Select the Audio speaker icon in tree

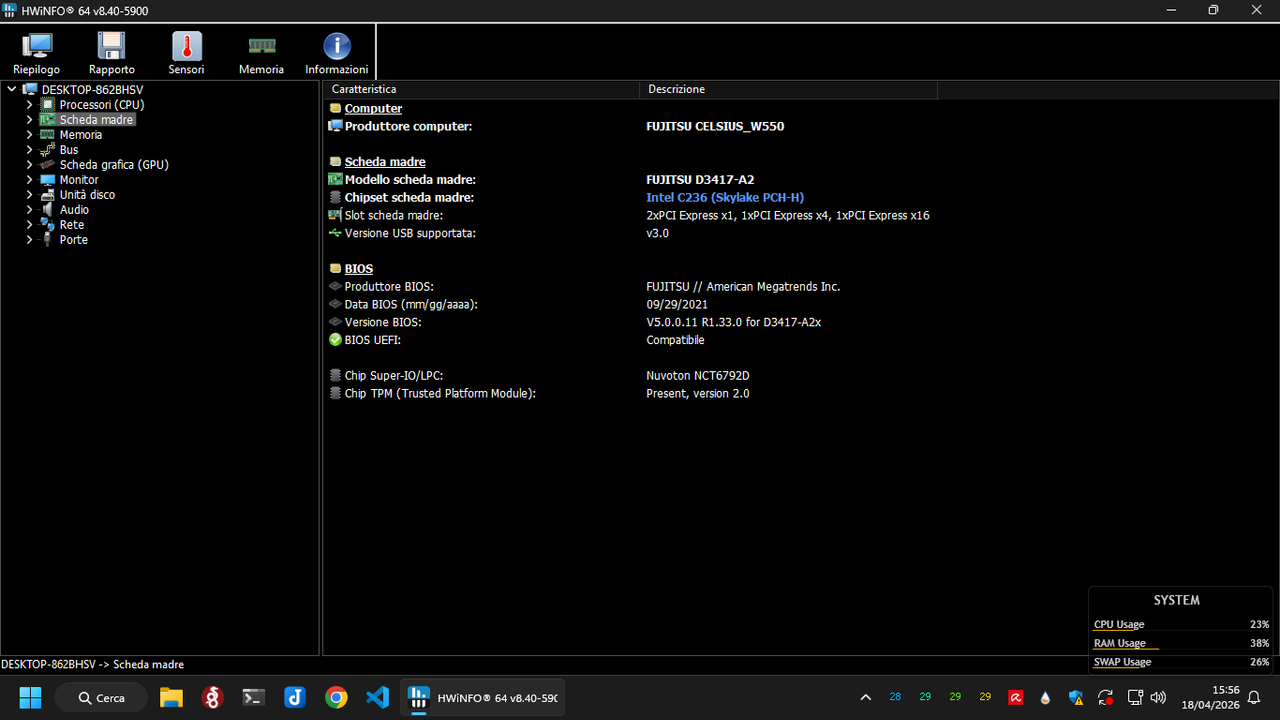pyautogui.click(x=47, y=209)
